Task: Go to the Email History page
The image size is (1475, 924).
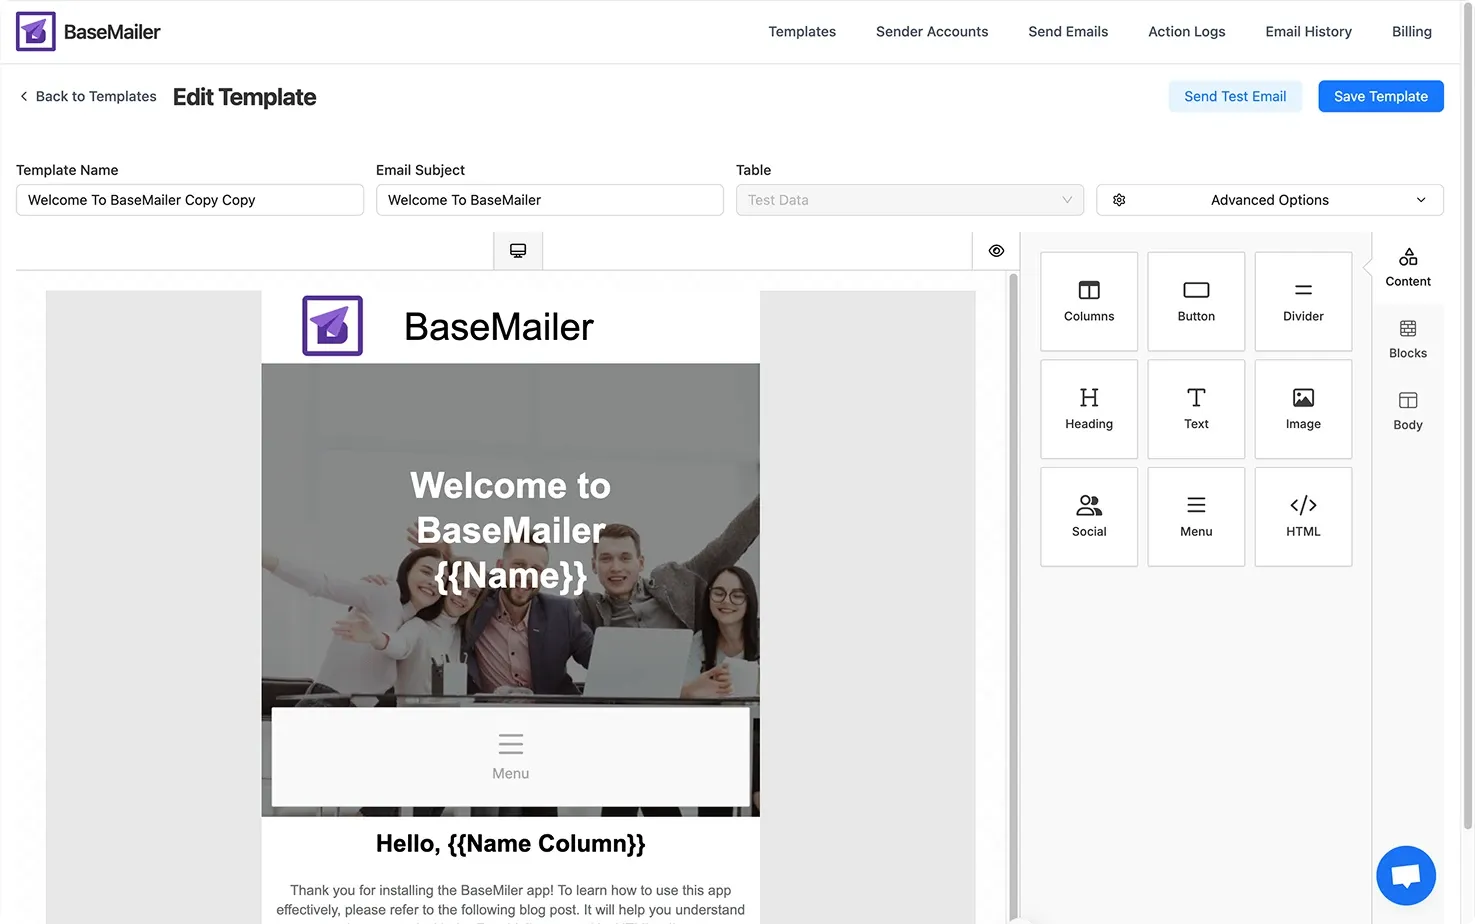Action: click(x=1308, y=31)
